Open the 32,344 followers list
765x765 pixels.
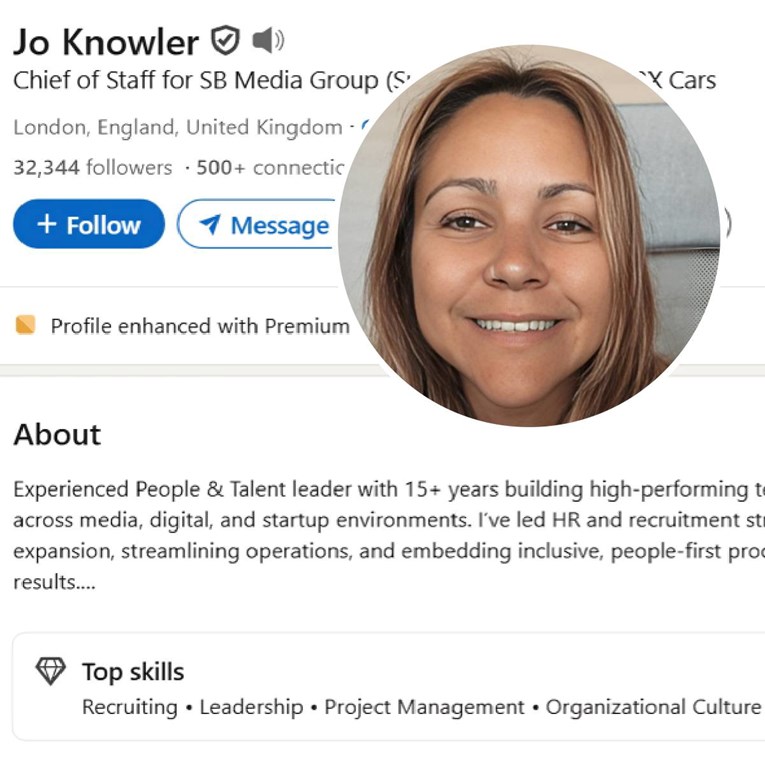[x=93, y=168]
